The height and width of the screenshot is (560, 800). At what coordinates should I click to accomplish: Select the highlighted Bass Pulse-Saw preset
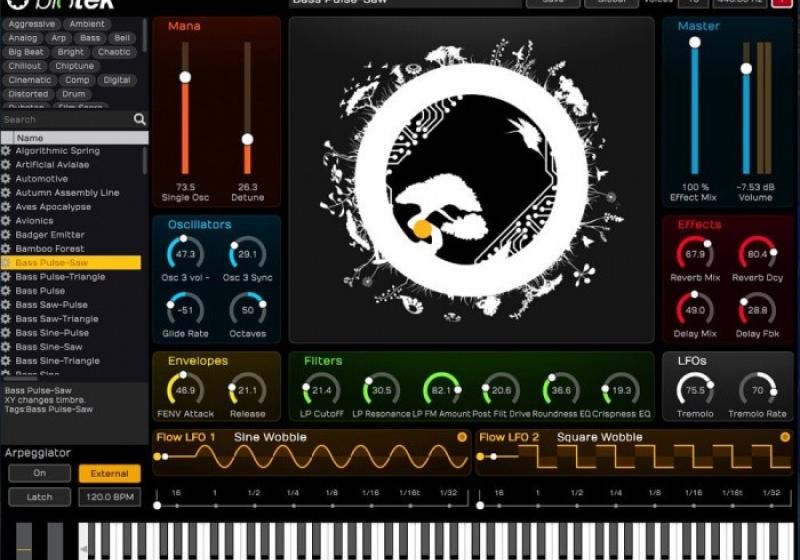(x=71, y=263)
